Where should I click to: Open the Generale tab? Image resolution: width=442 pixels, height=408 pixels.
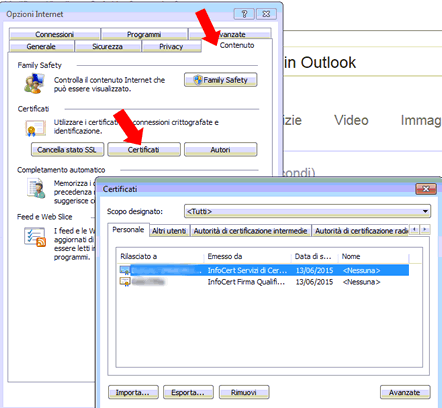pos(41,46)
